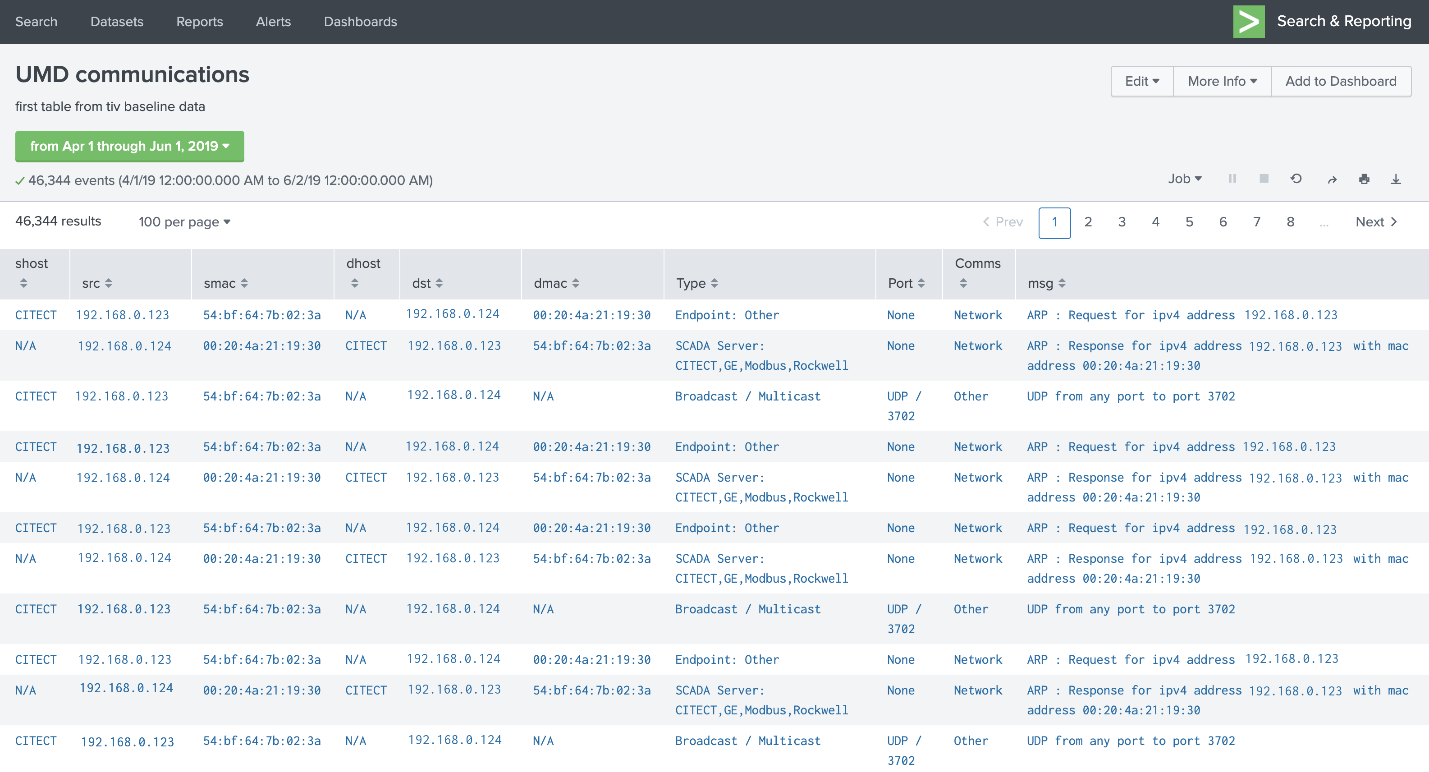This screenshot has width=1429, height=772.
Task: Pause the running search job
Action: pos(1232,178)
